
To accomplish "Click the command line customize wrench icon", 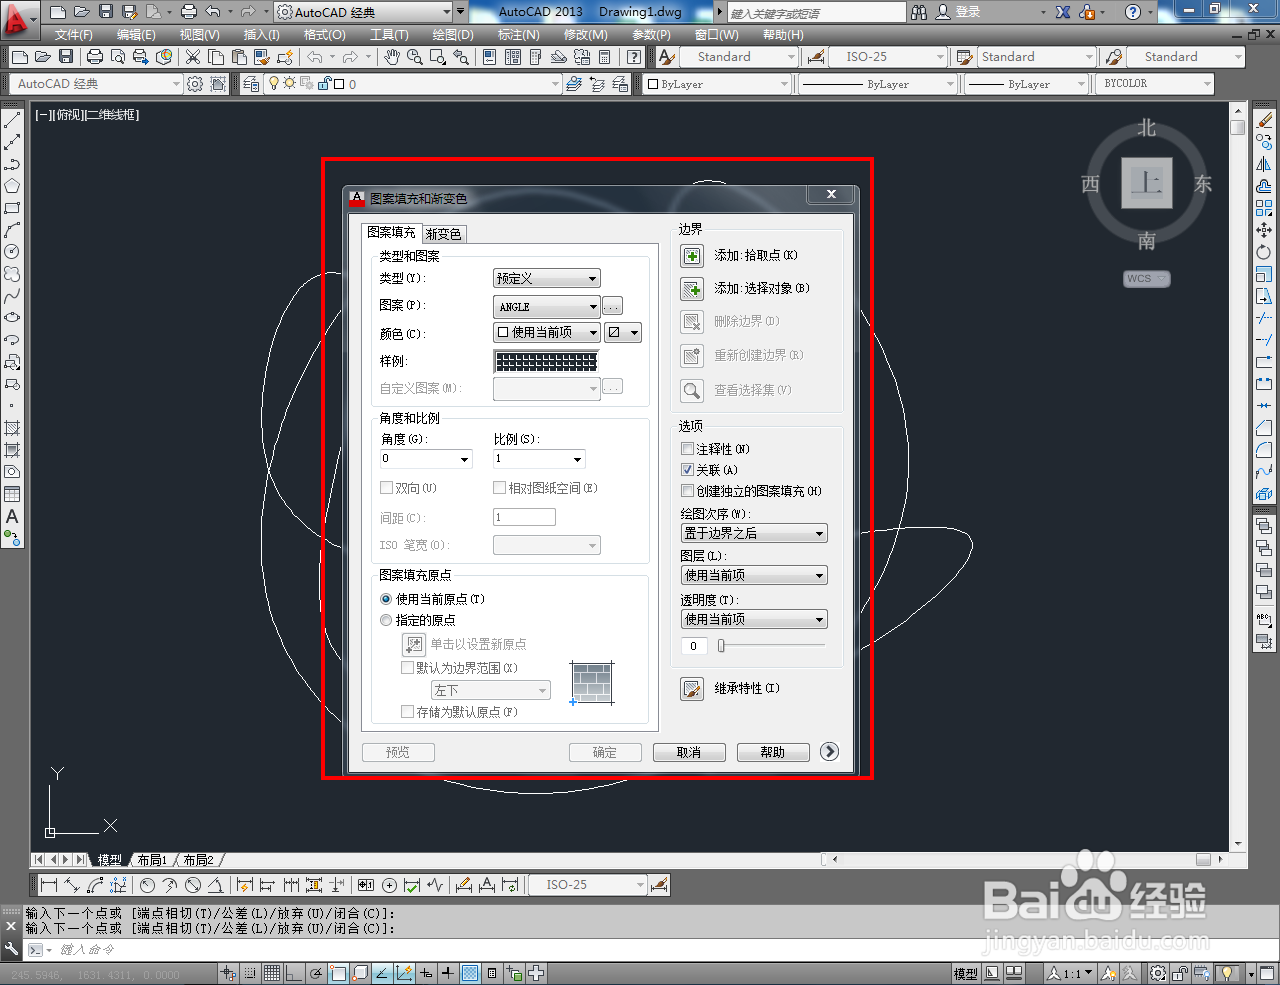I will tap(11, 949).
